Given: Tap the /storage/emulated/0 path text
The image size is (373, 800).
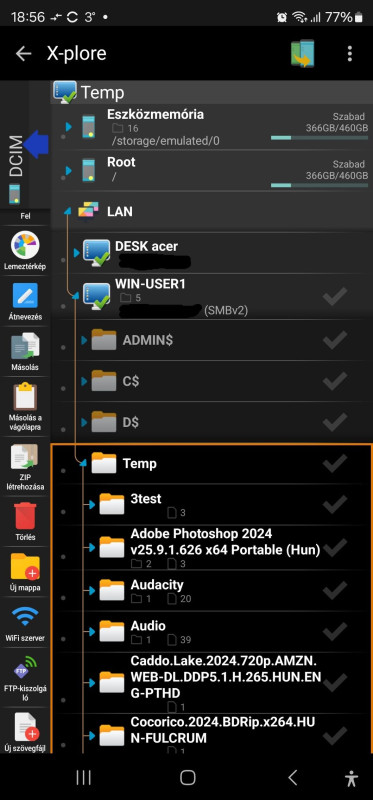Looking at the screenshot, I should coord(165,141).
